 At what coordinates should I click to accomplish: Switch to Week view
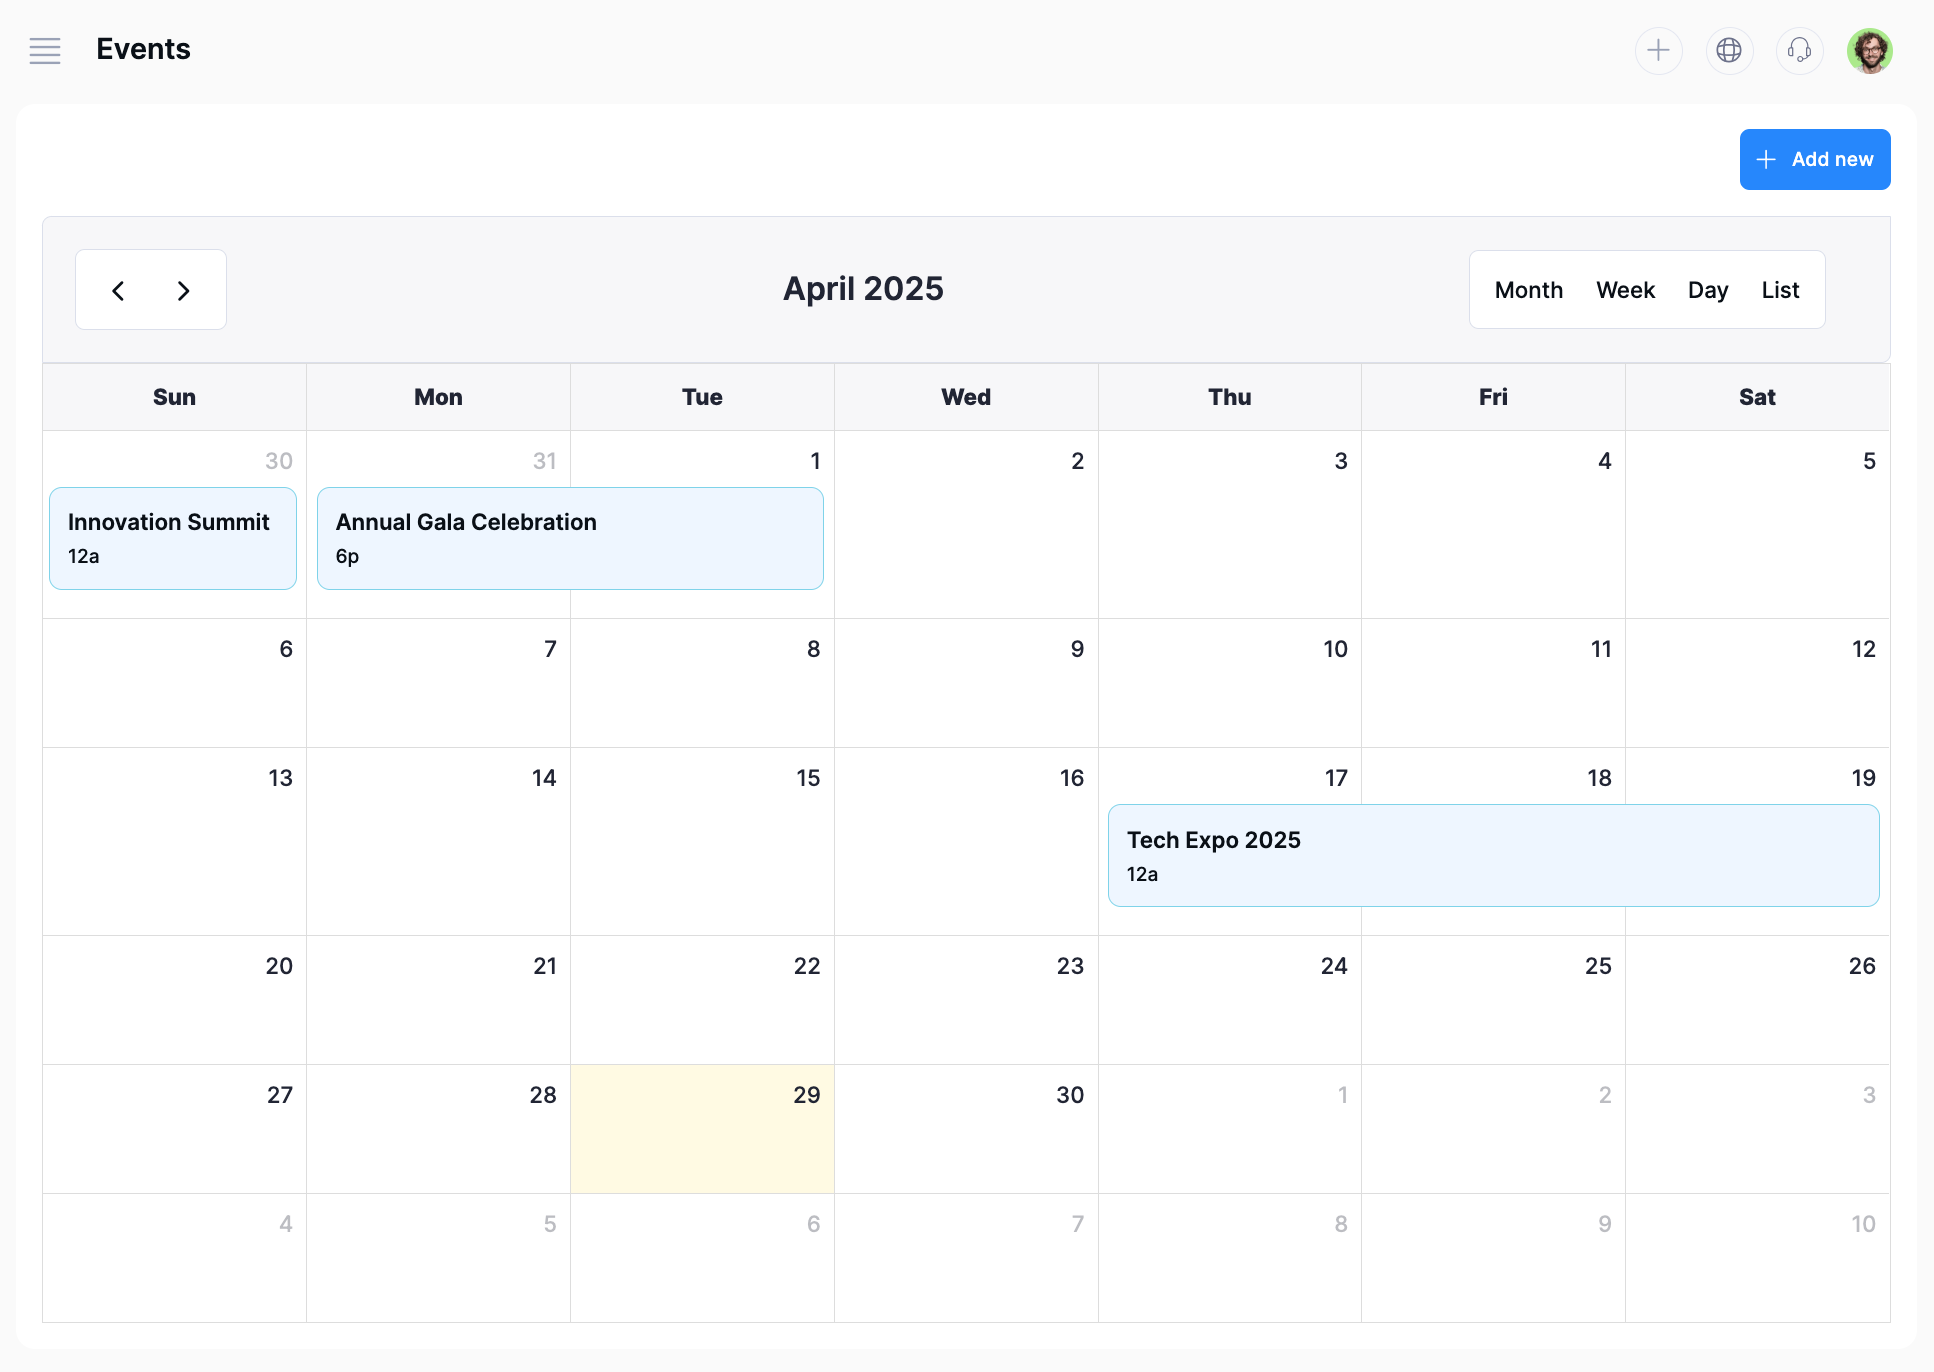1625,290
